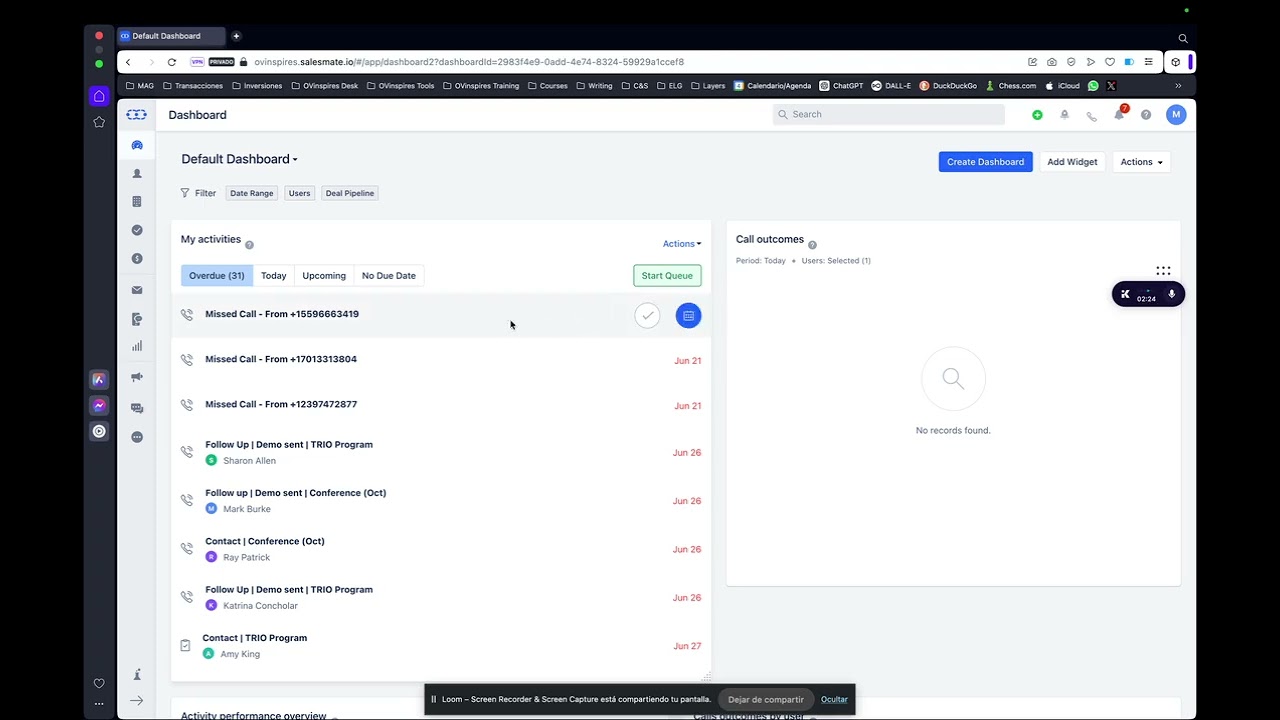Open the Email envelope icon in sidebar
This screenshot has width=1280, height=720.
point(137,290)
